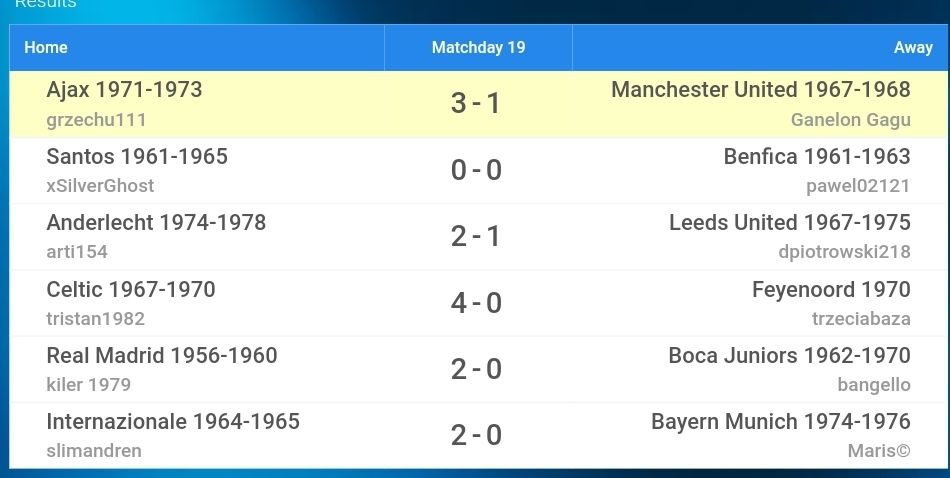
Task: Open Feyenoord 1970 team page
Action: click(831, 289)
